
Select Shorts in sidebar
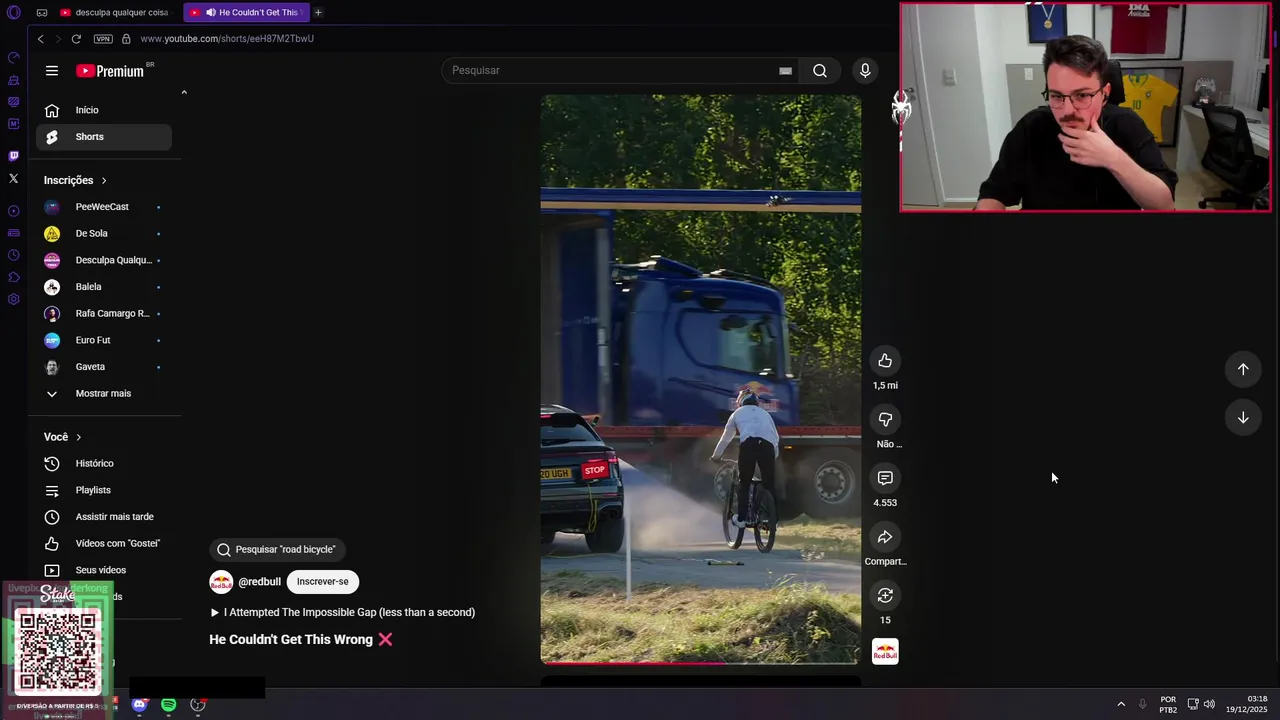[x=104, y=137]
